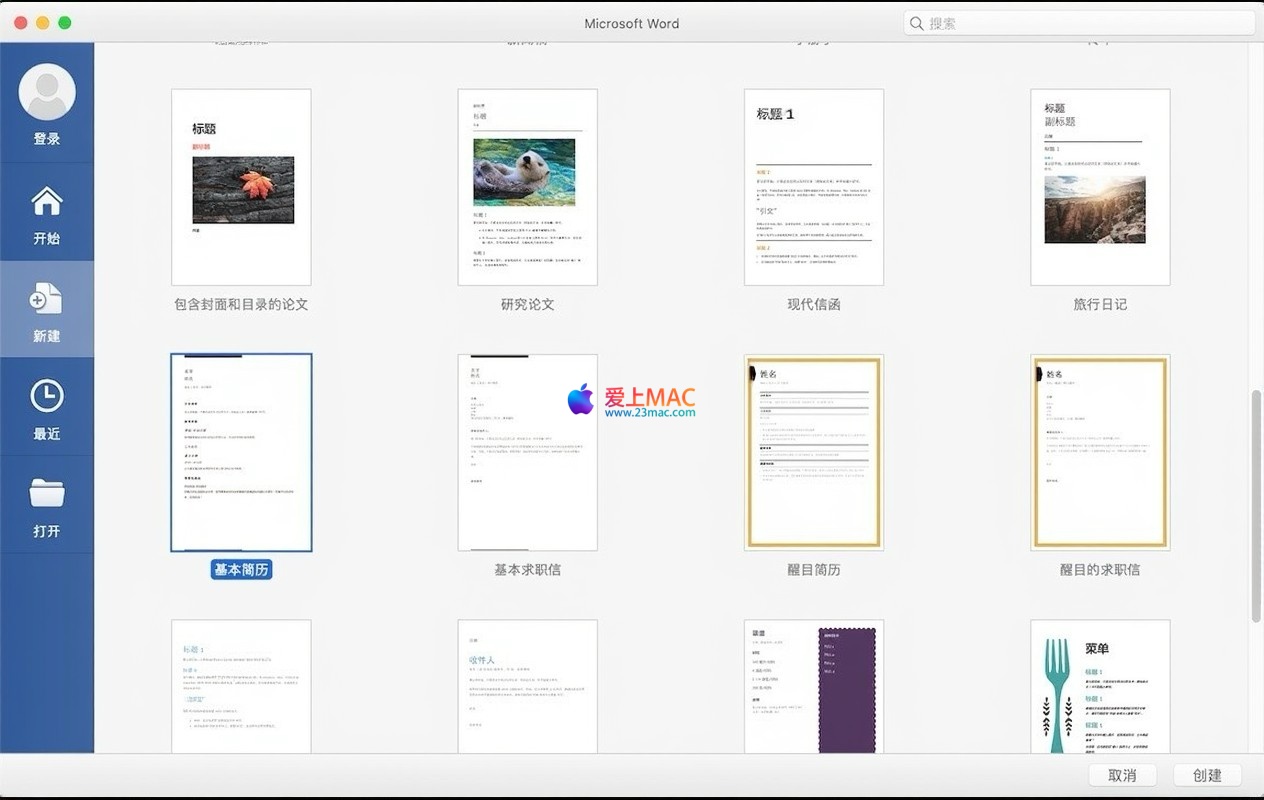Open the 最近 recent clock icon

pos(47,397)
